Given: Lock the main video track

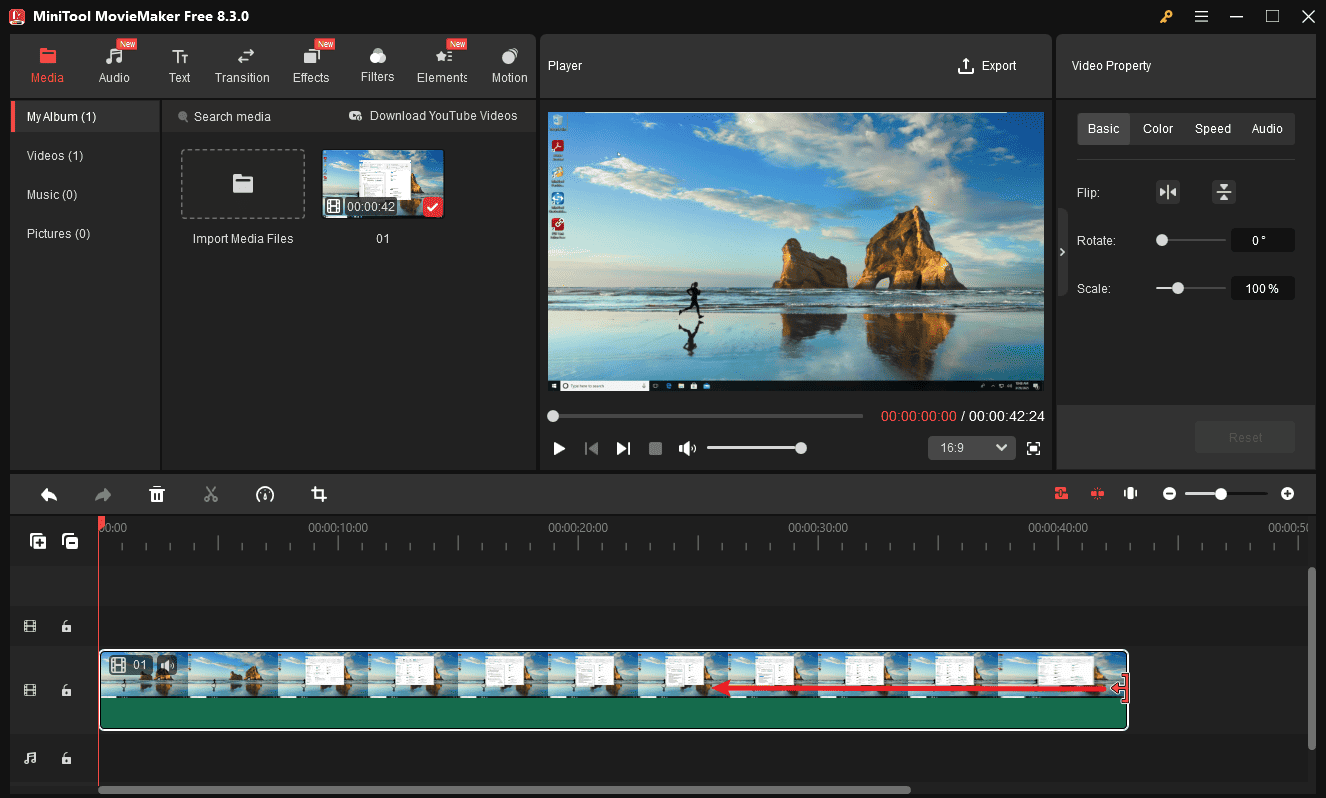Looking at the screenshot, I should [x=66, y=690].
